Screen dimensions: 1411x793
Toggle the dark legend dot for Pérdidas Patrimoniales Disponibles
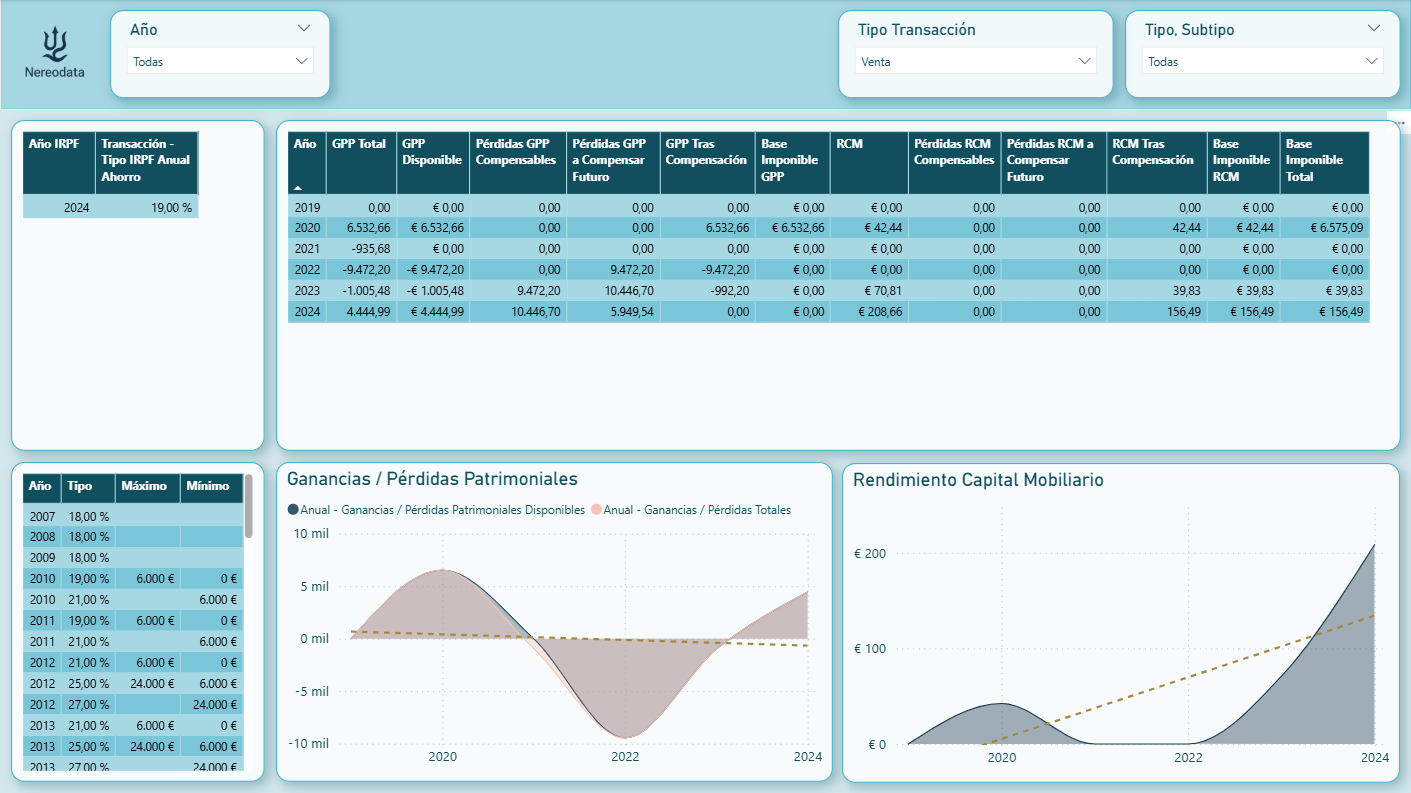pos(293,509)
